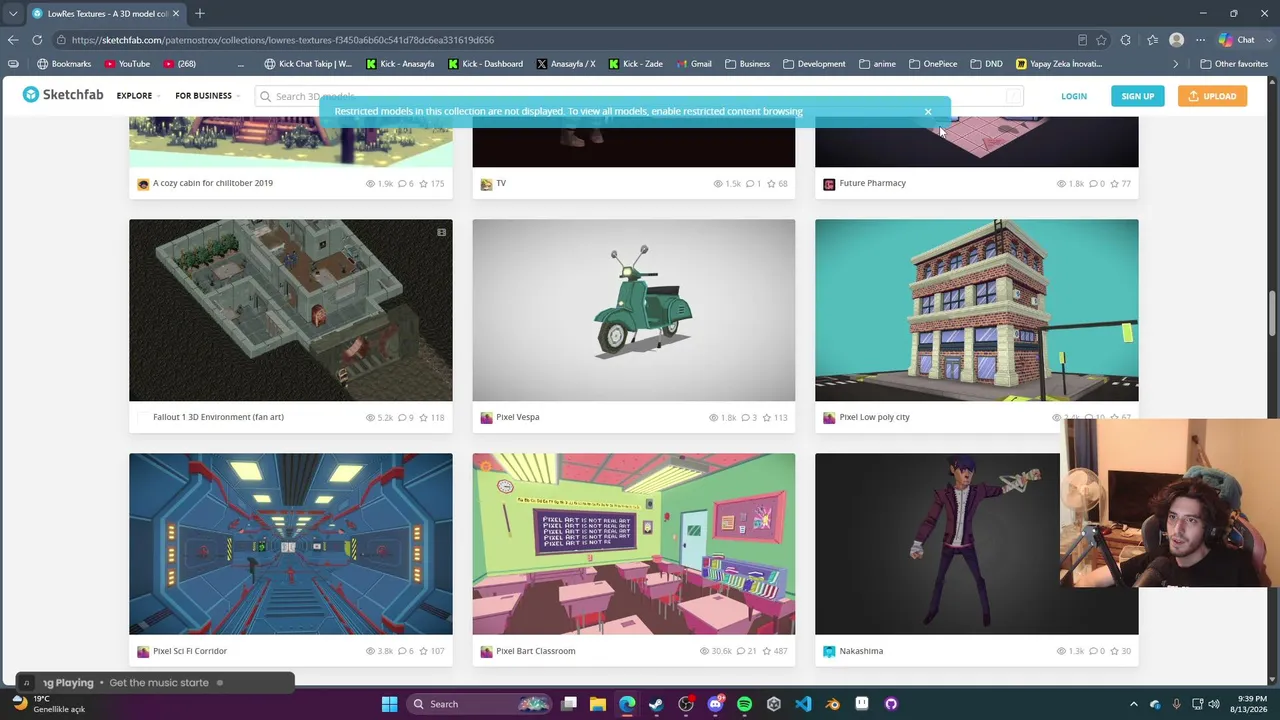Show hidden system tray icons
The image size is (1280, 720).
[1133, 704]
